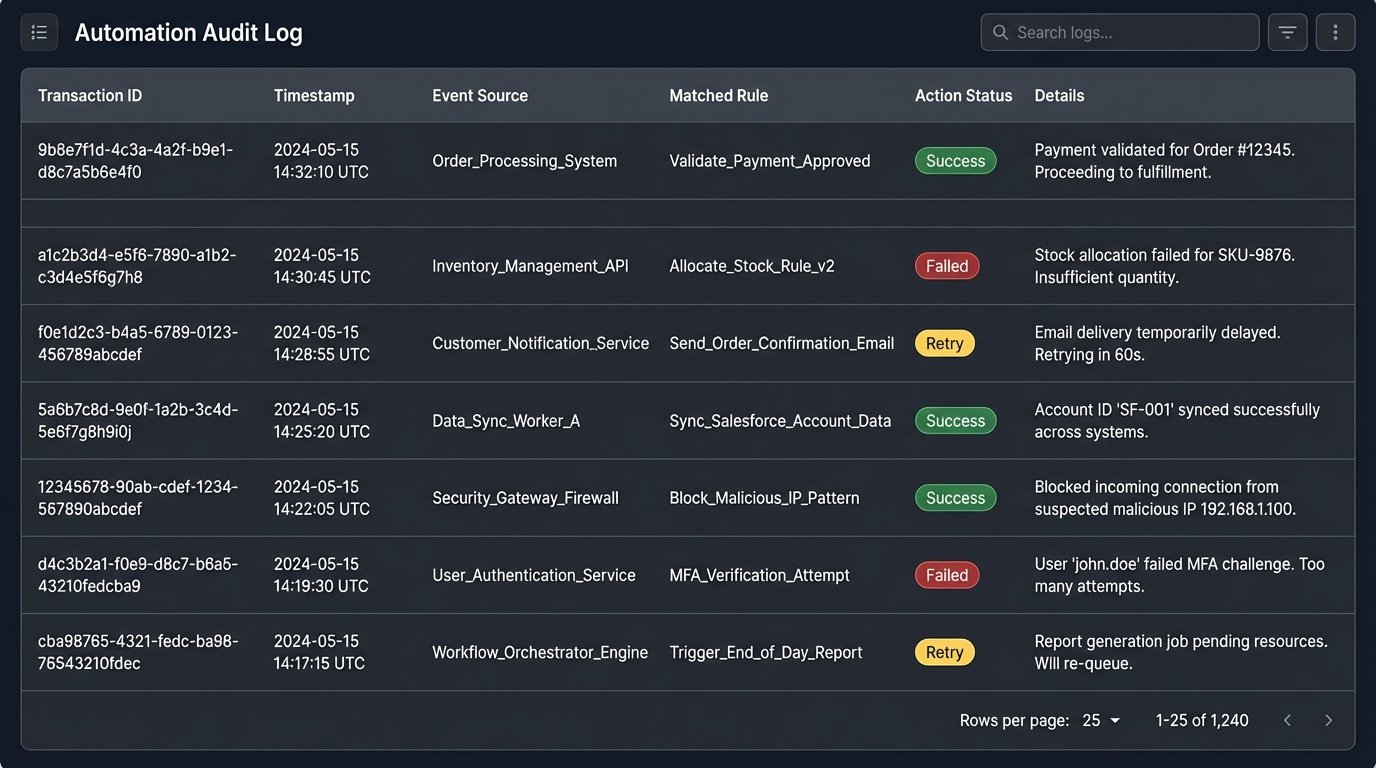This screenshot has width=1376, height=768.
Task: Click the filter icon near the search bar
Action: pyautogui.click(x=1287, y=31)
